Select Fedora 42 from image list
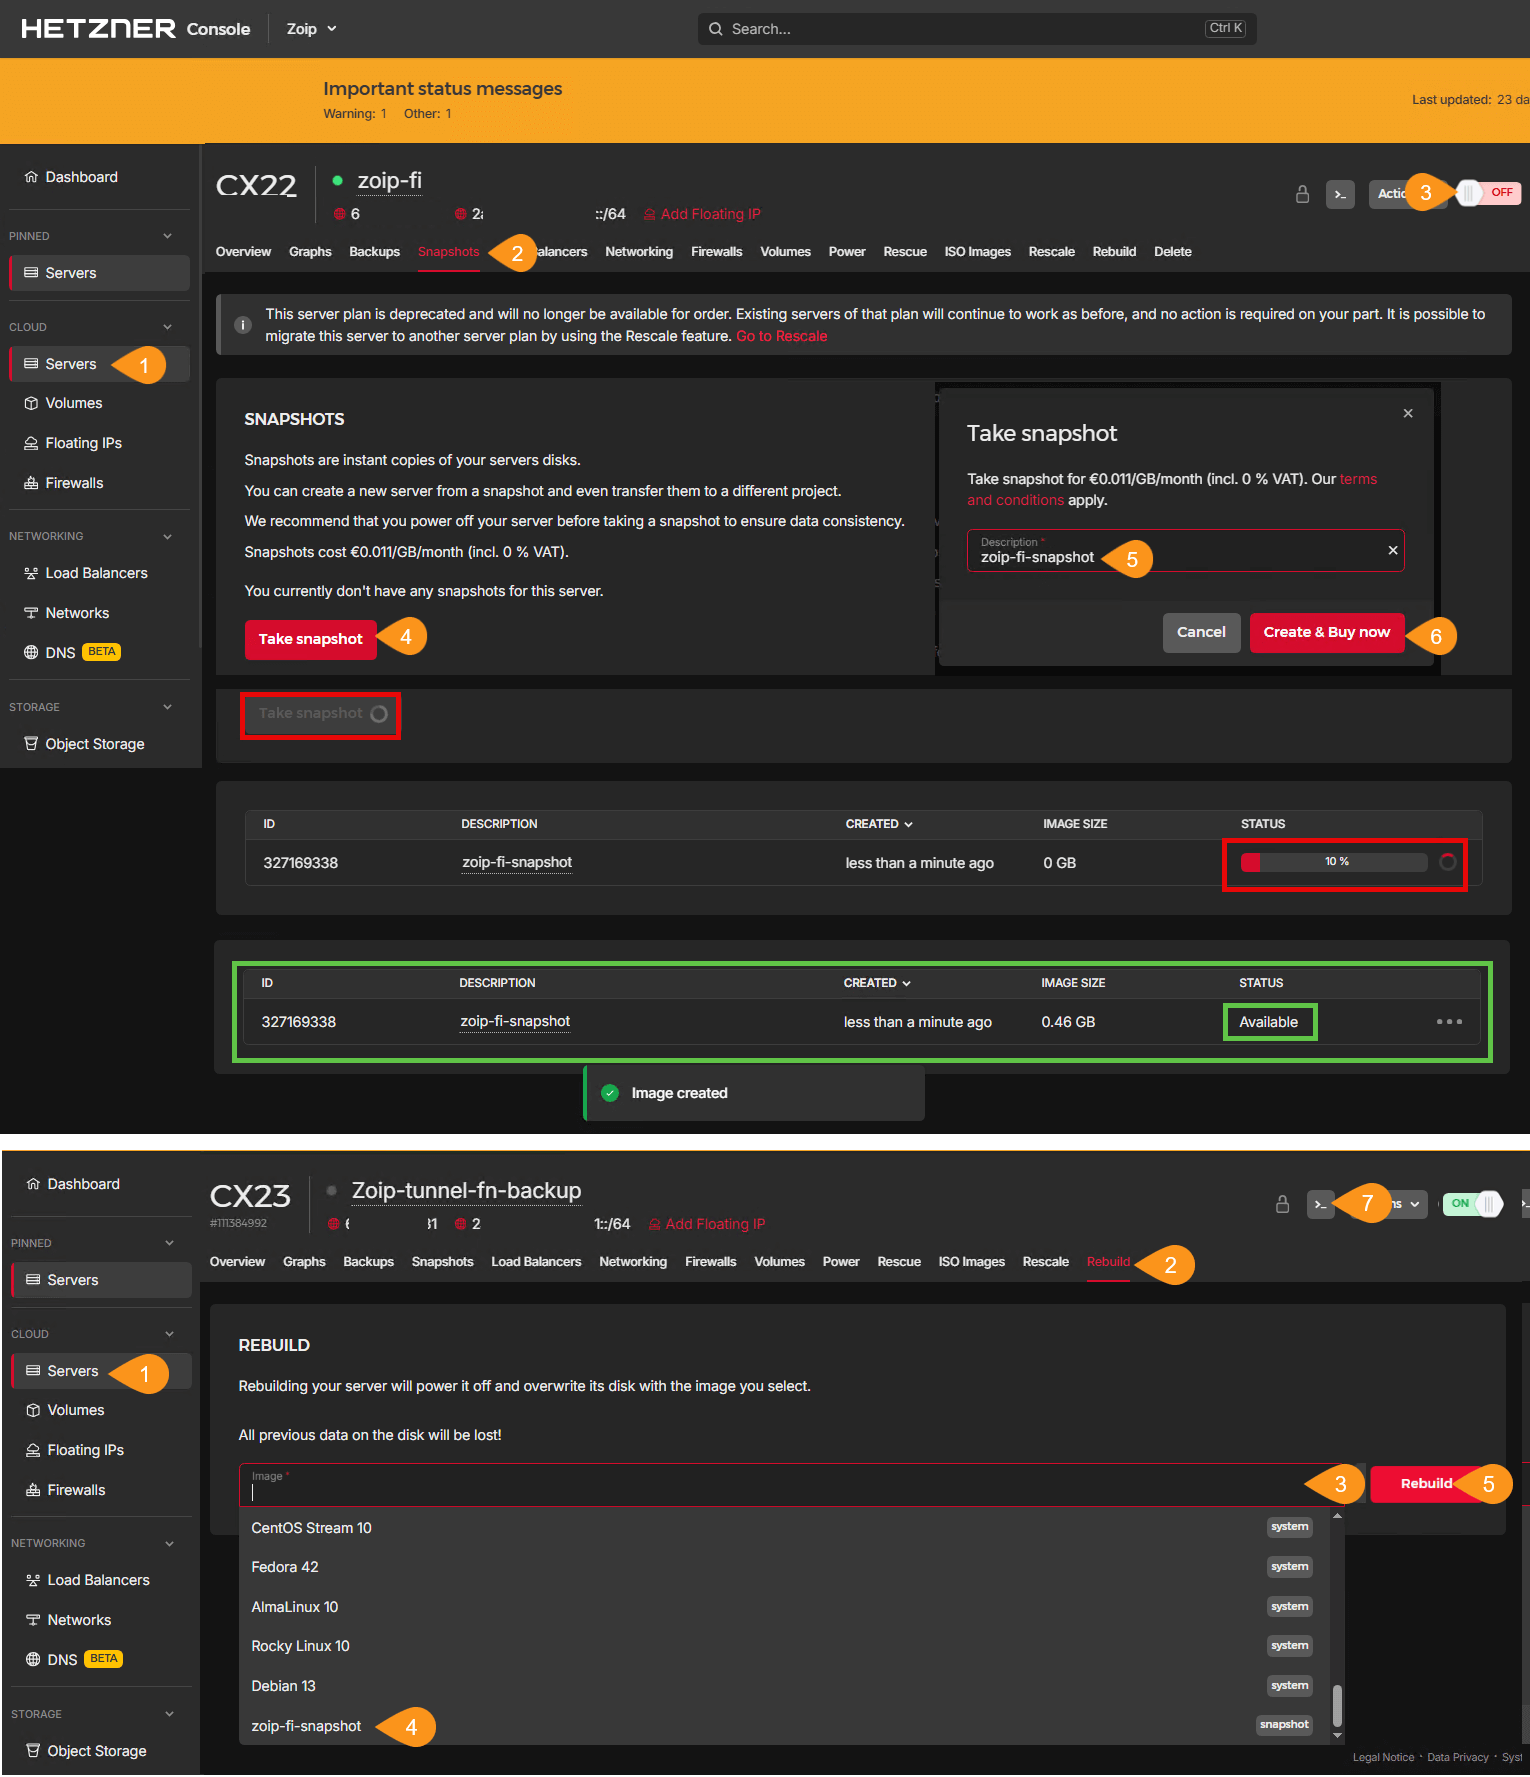 coord(782,1567)
